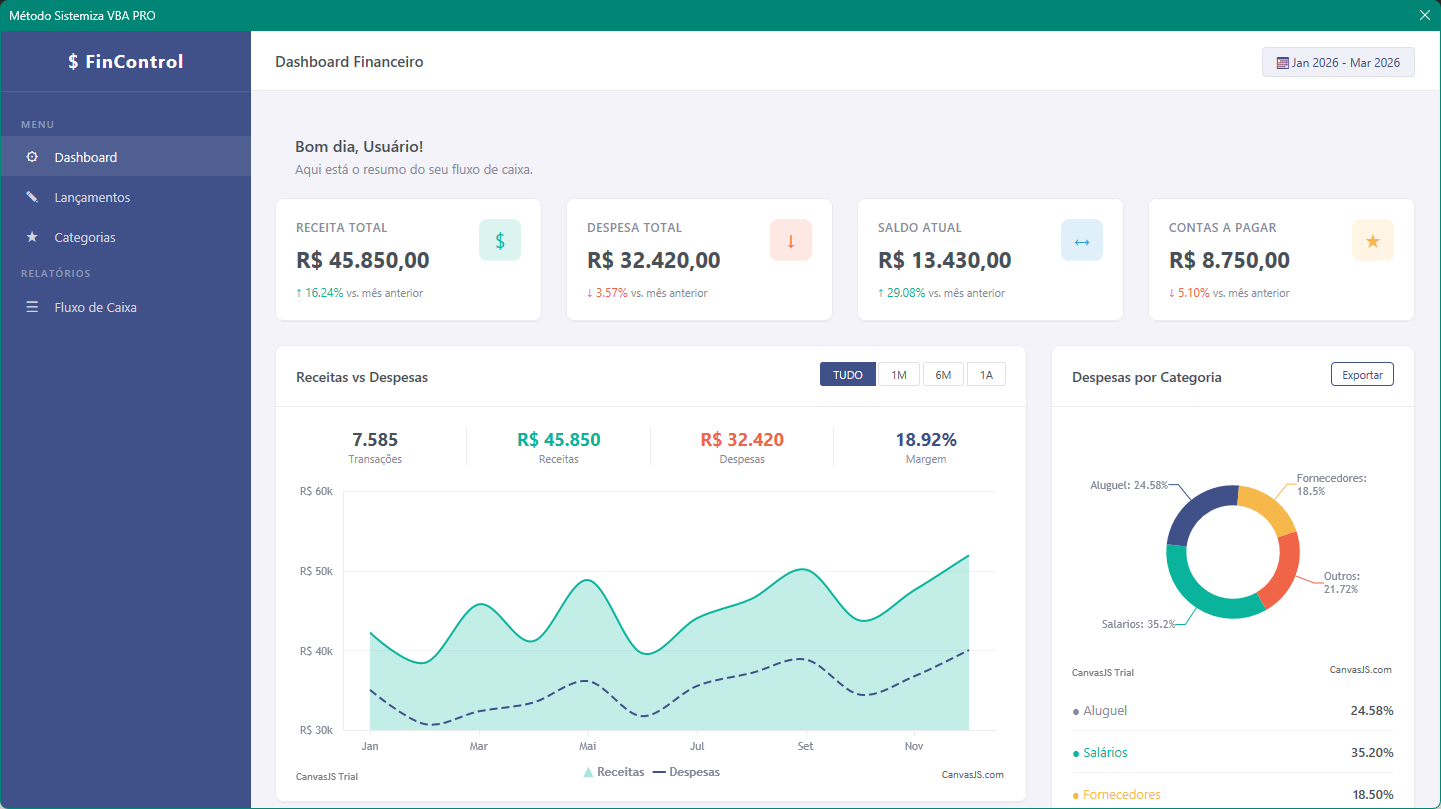Image resolution: width=1441 pixels, height=809 pixels.
Task: Click the Aluguel: 24.58% donut label
Action: (1128, 485)
